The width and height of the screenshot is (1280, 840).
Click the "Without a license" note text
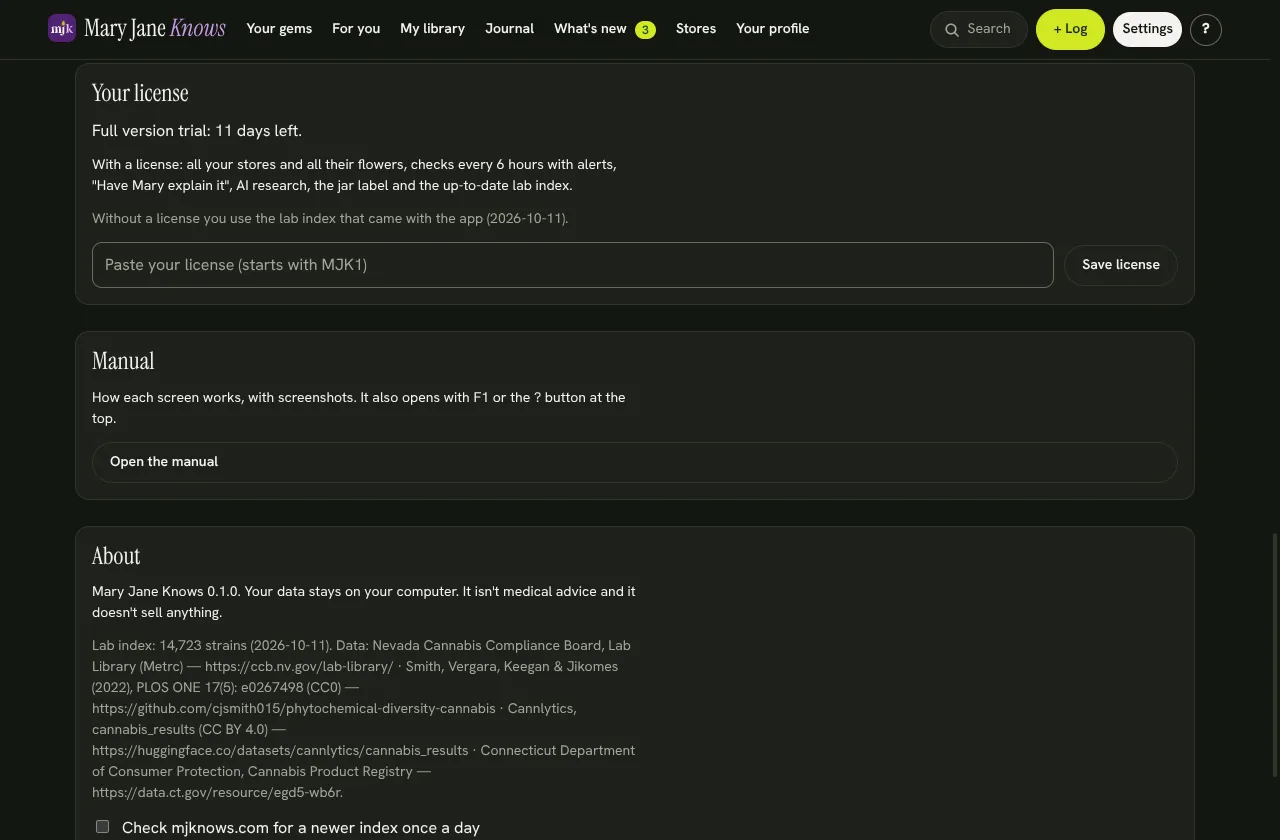tap(330, 218)
